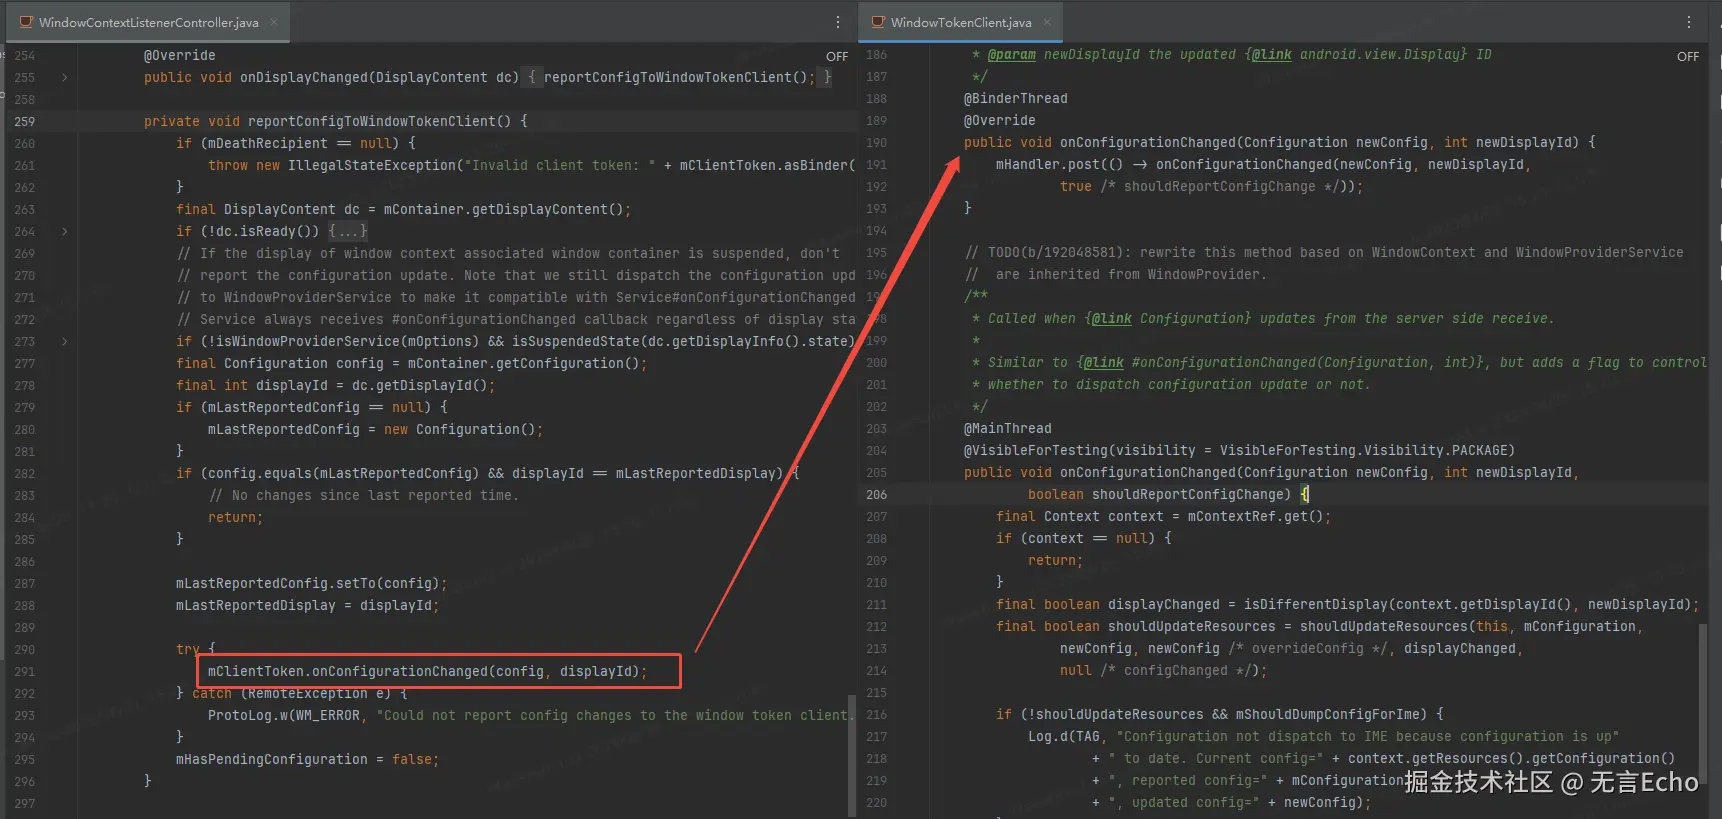
Task: Switch to WindowTokenClient.java tab
Action: pos(960,22)
